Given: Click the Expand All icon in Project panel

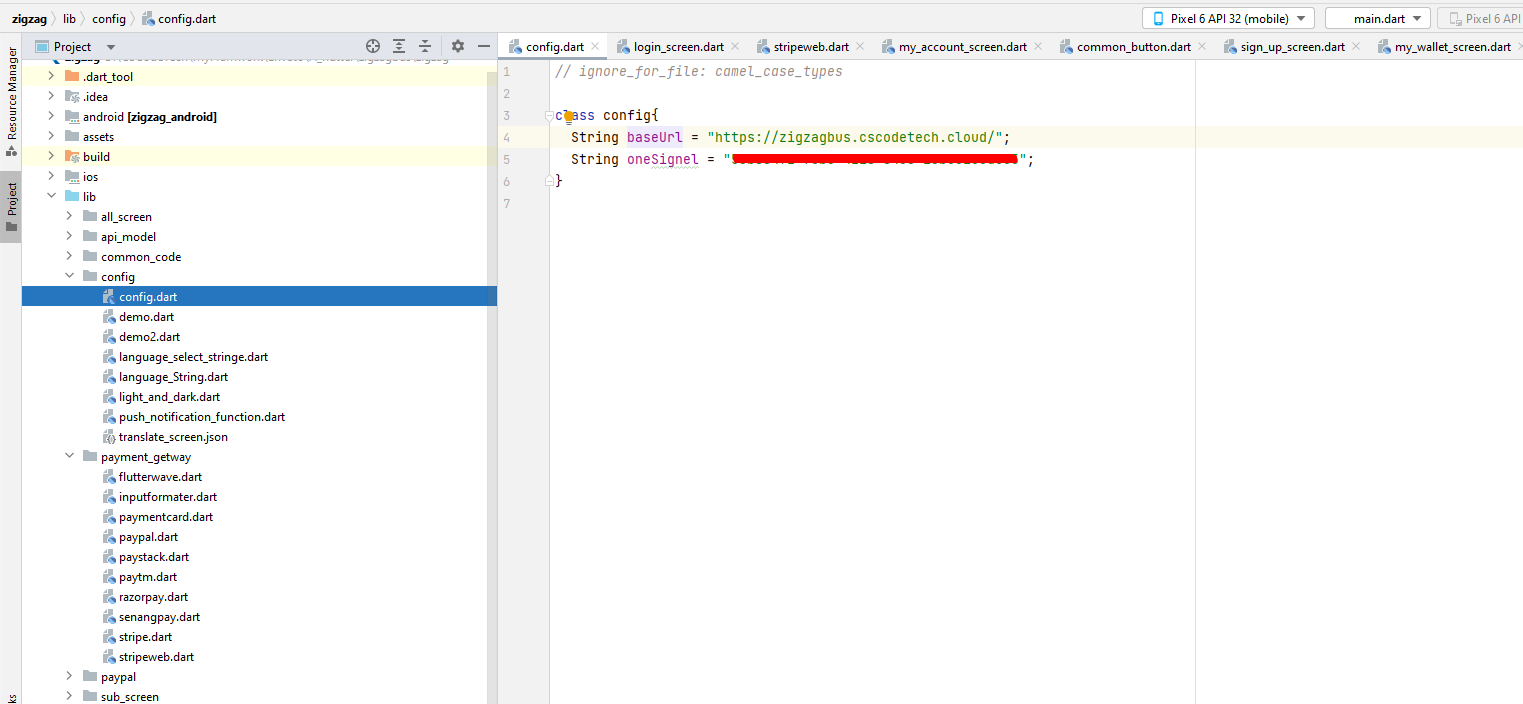Looking at the screenshot, I should click(x=399, y=46).
